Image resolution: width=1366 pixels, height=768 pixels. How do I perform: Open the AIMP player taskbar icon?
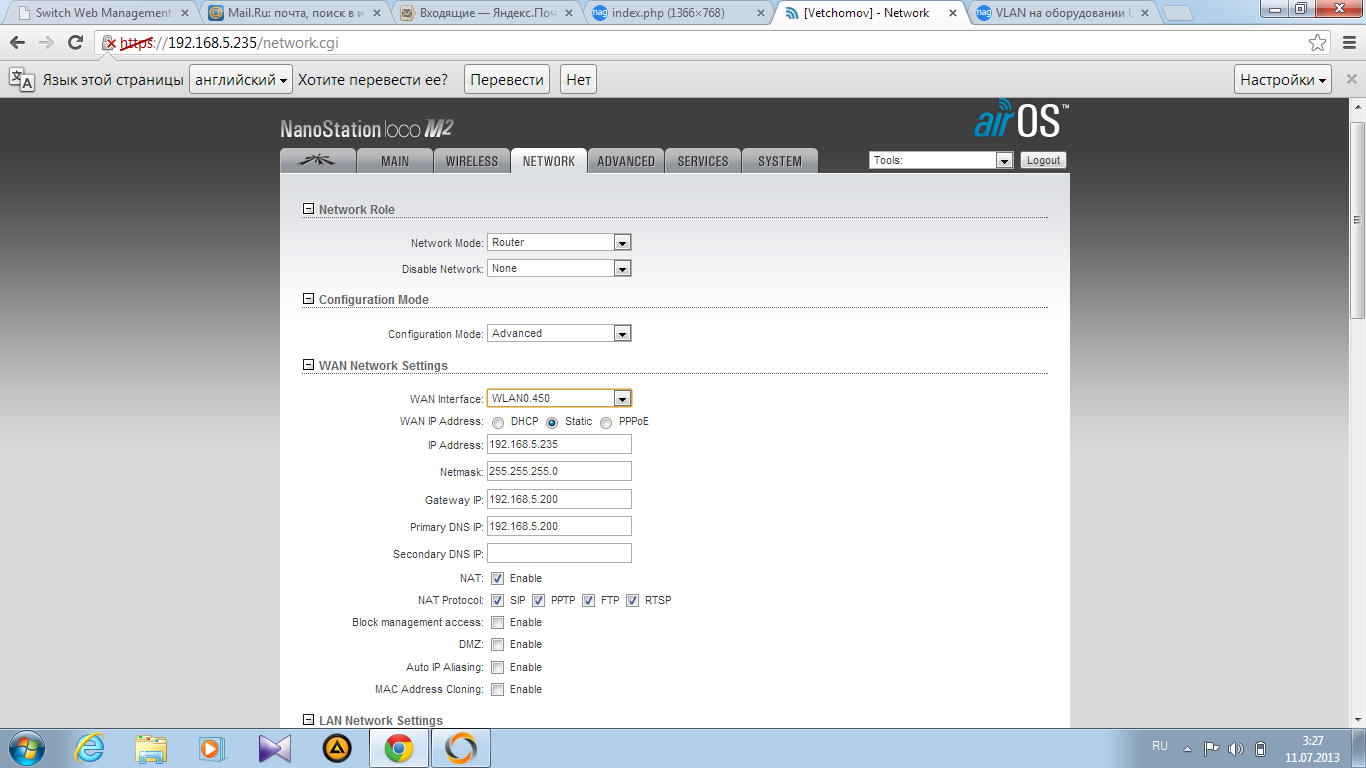pos(337,748)
